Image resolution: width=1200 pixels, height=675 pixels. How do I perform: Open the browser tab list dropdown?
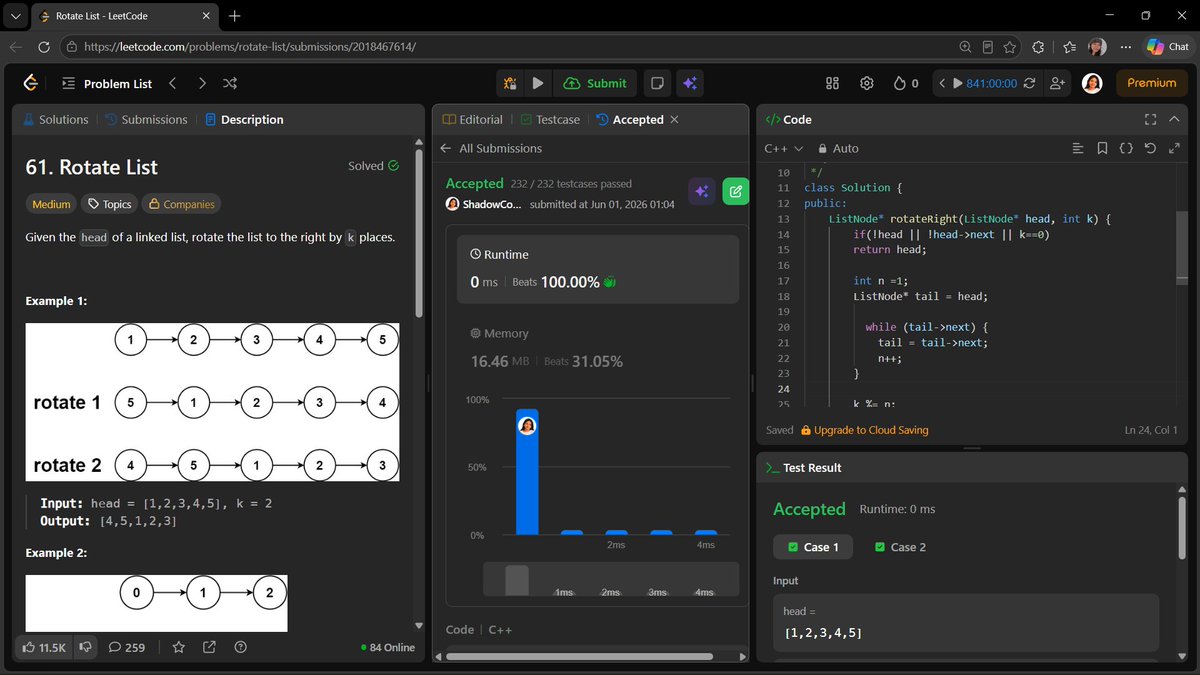pos(15,16)
